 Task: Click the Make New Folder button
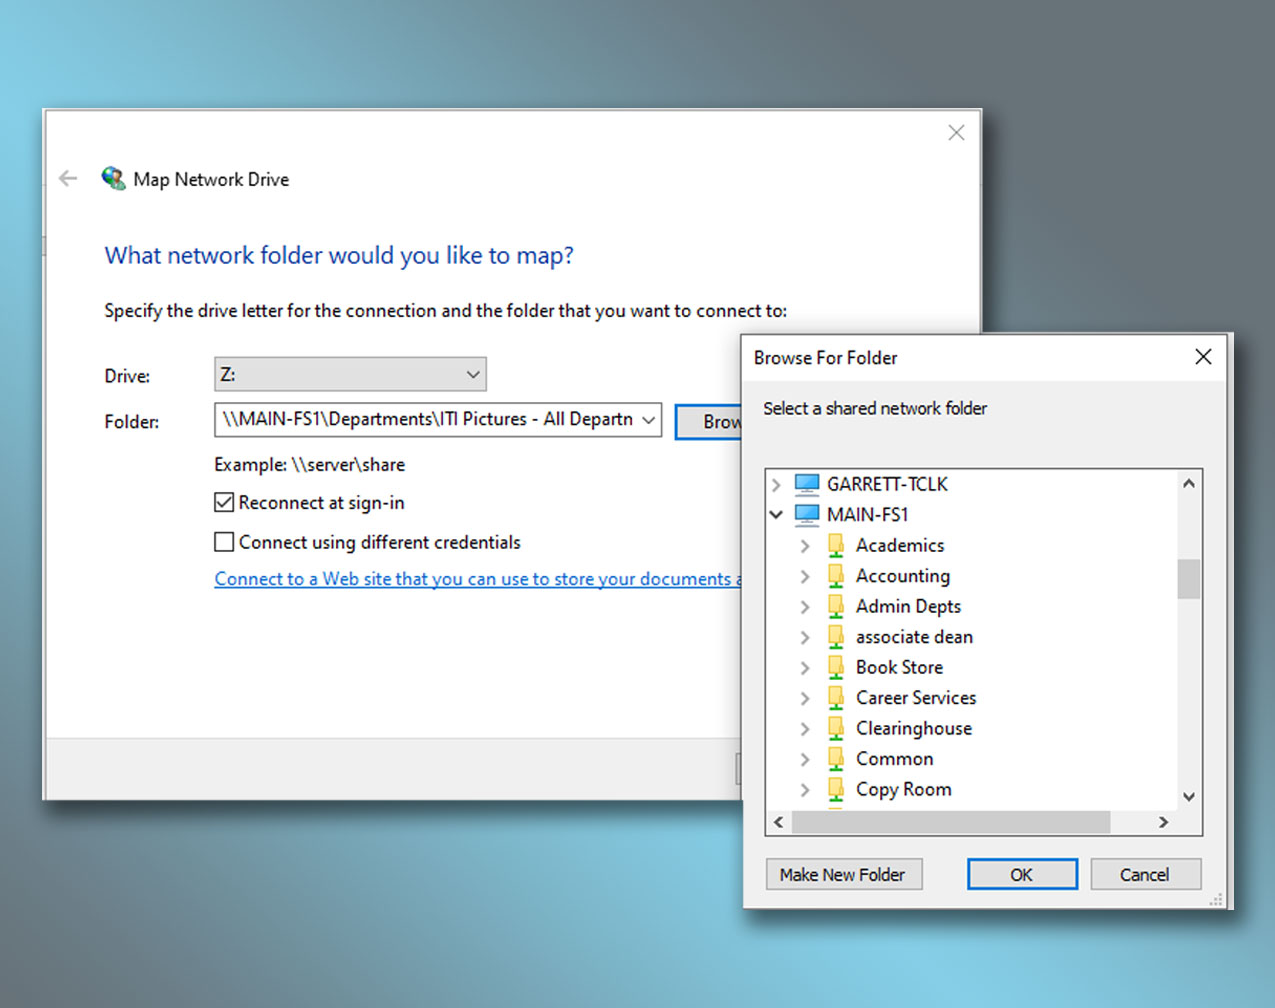(843, 875)
